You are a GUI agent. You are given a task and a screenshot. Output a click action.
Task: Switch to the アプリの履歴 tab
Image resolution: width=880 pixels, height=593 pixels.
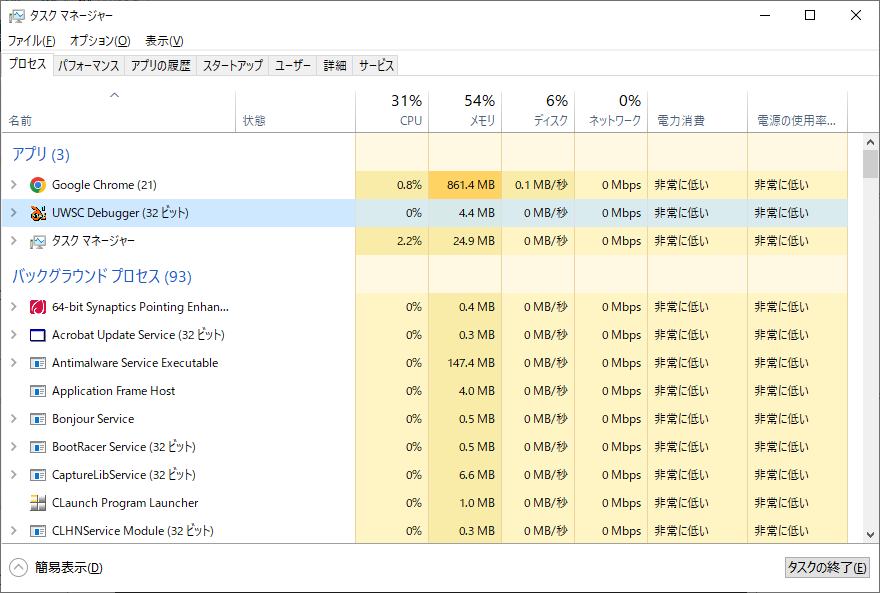tap(161, 66)
